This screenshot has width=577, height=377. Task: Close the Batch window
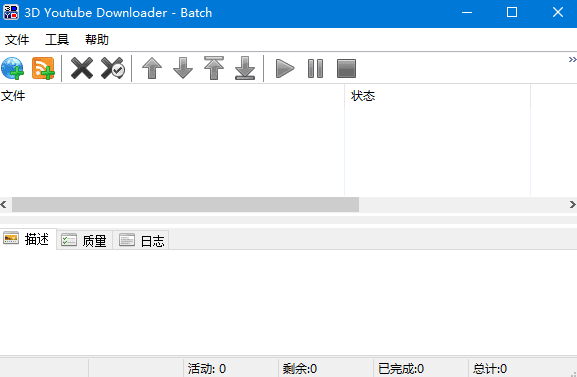(557, 13)
